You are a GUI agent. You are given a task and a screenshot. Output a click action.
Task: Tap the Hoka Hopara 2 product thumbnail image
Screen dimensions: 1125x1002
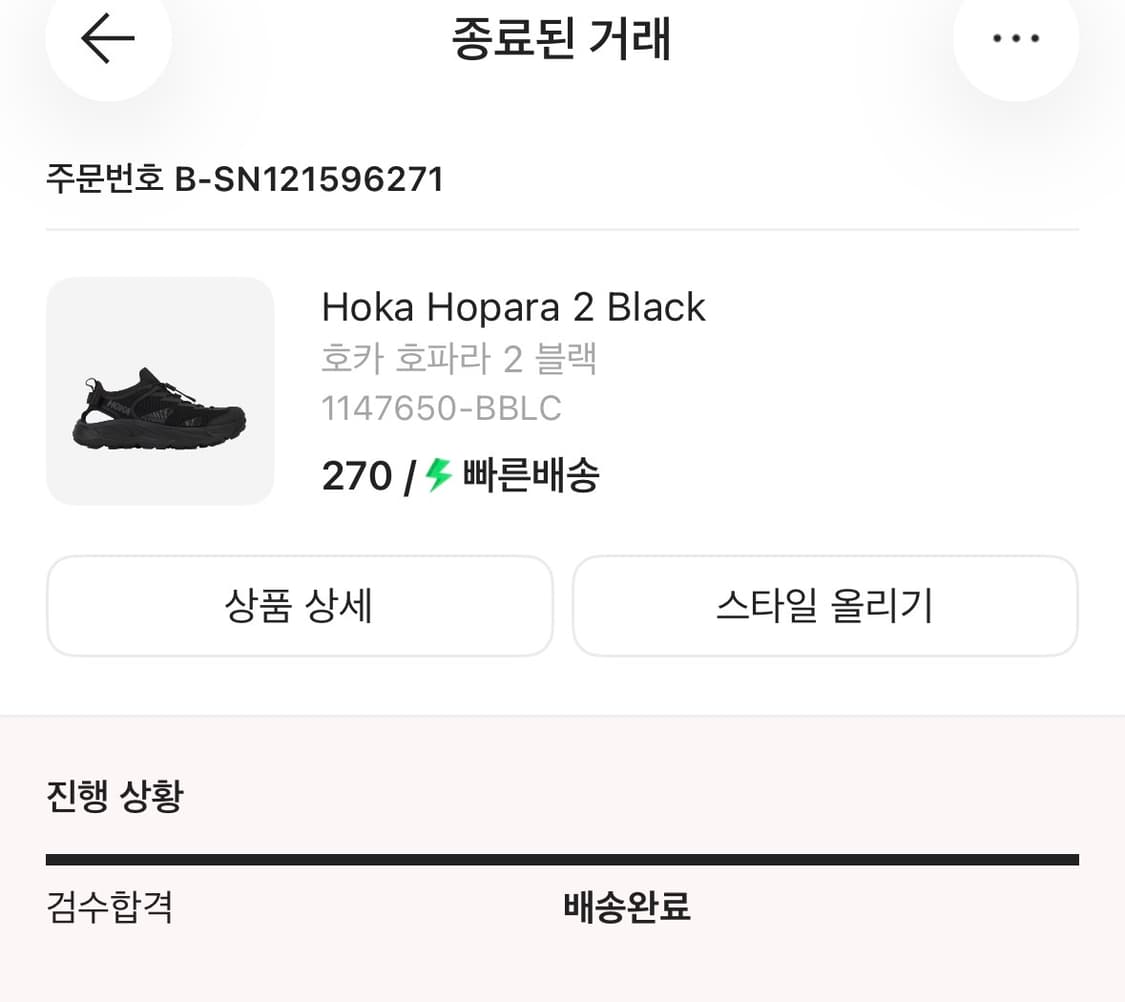click(159, 390)
